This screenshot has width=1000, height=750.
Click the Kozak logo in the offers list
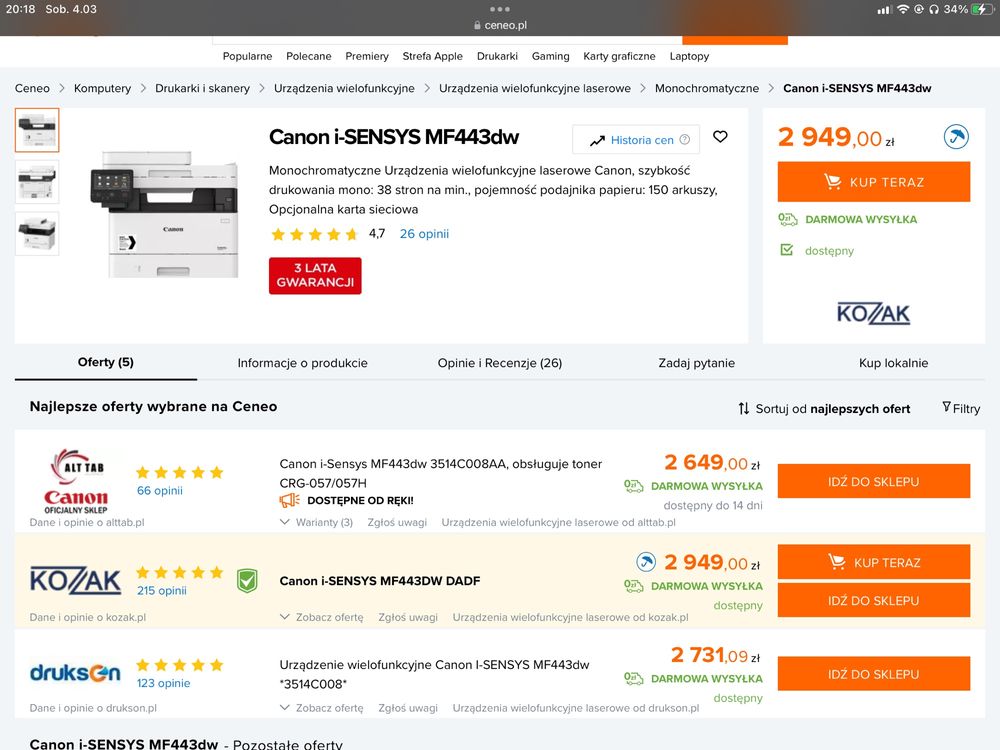(x=75, y=580)
